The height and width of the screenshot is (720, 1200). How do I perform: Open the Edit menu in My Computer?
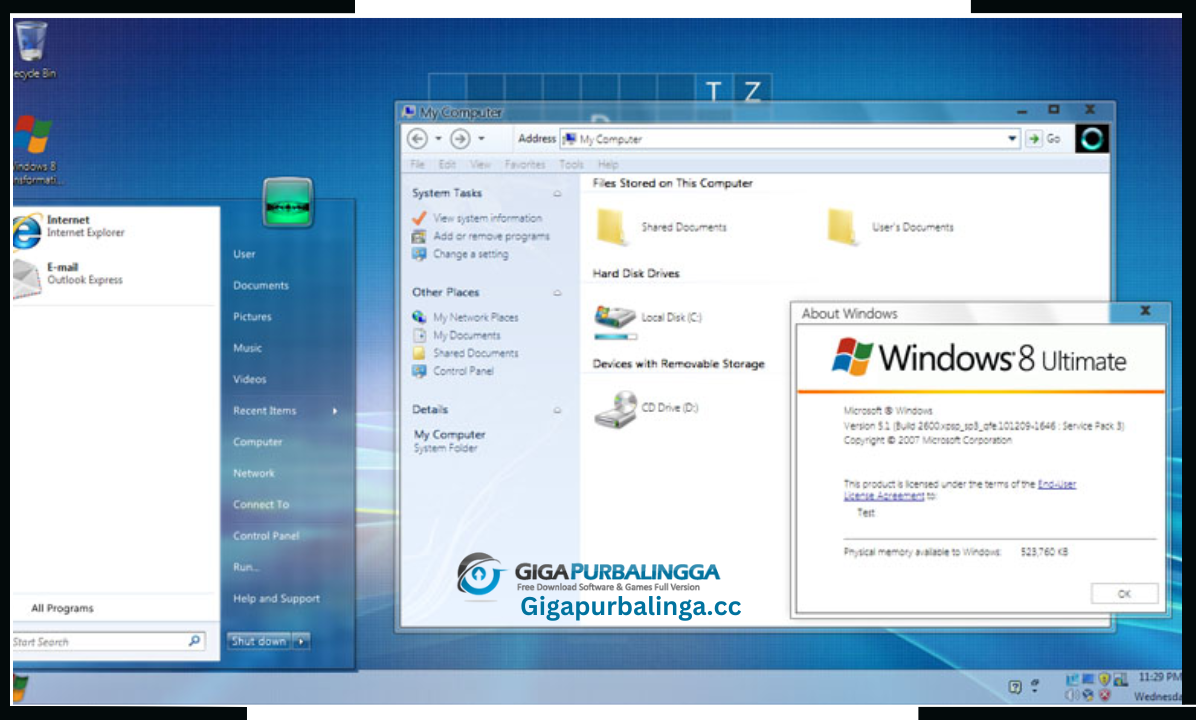click(447, 165)
